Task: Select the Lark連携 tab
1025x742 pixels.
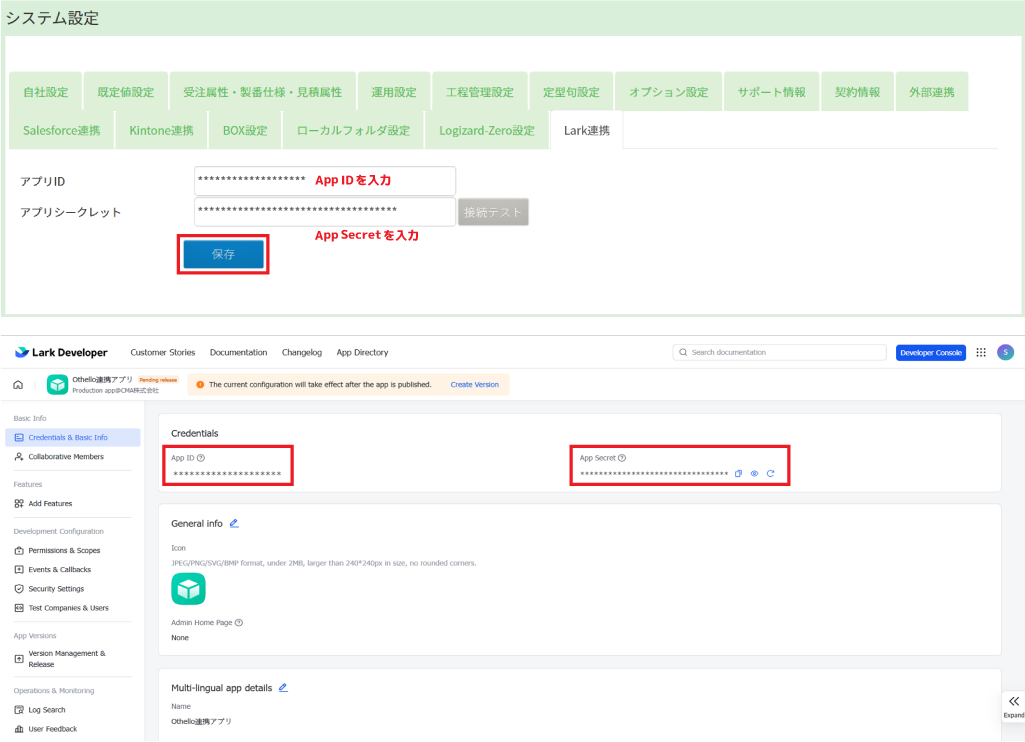Action: point(587,130)
